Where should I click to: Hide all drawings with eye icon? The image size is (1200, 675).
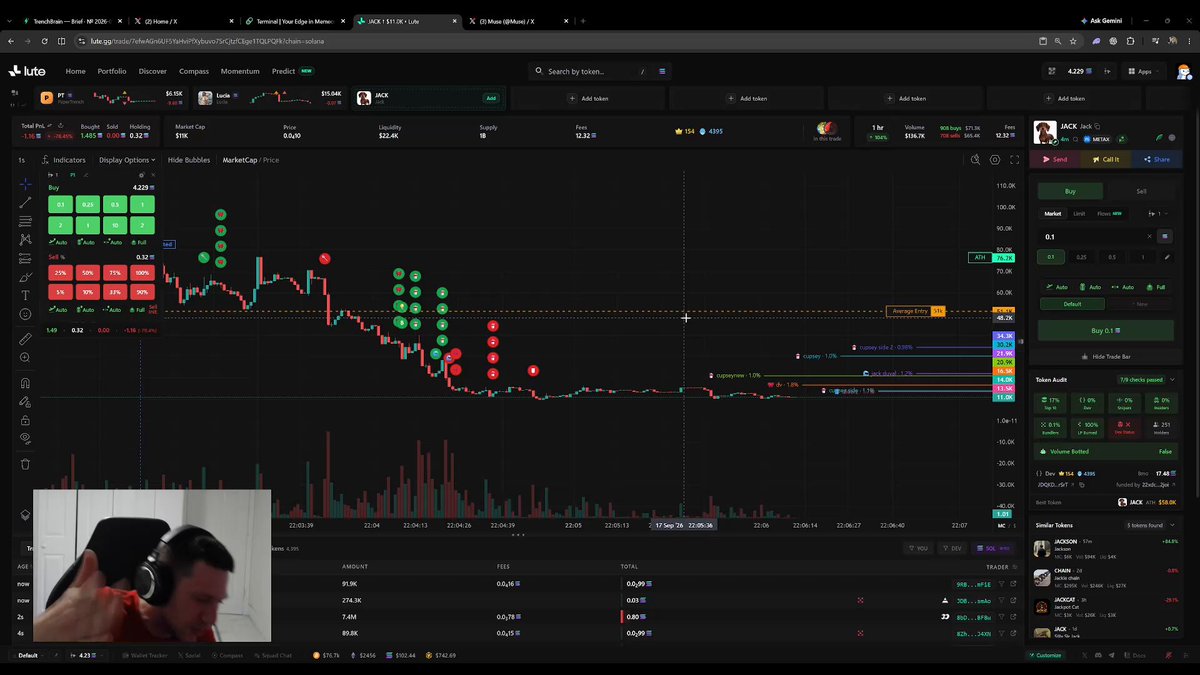click(x=25, y=439)
